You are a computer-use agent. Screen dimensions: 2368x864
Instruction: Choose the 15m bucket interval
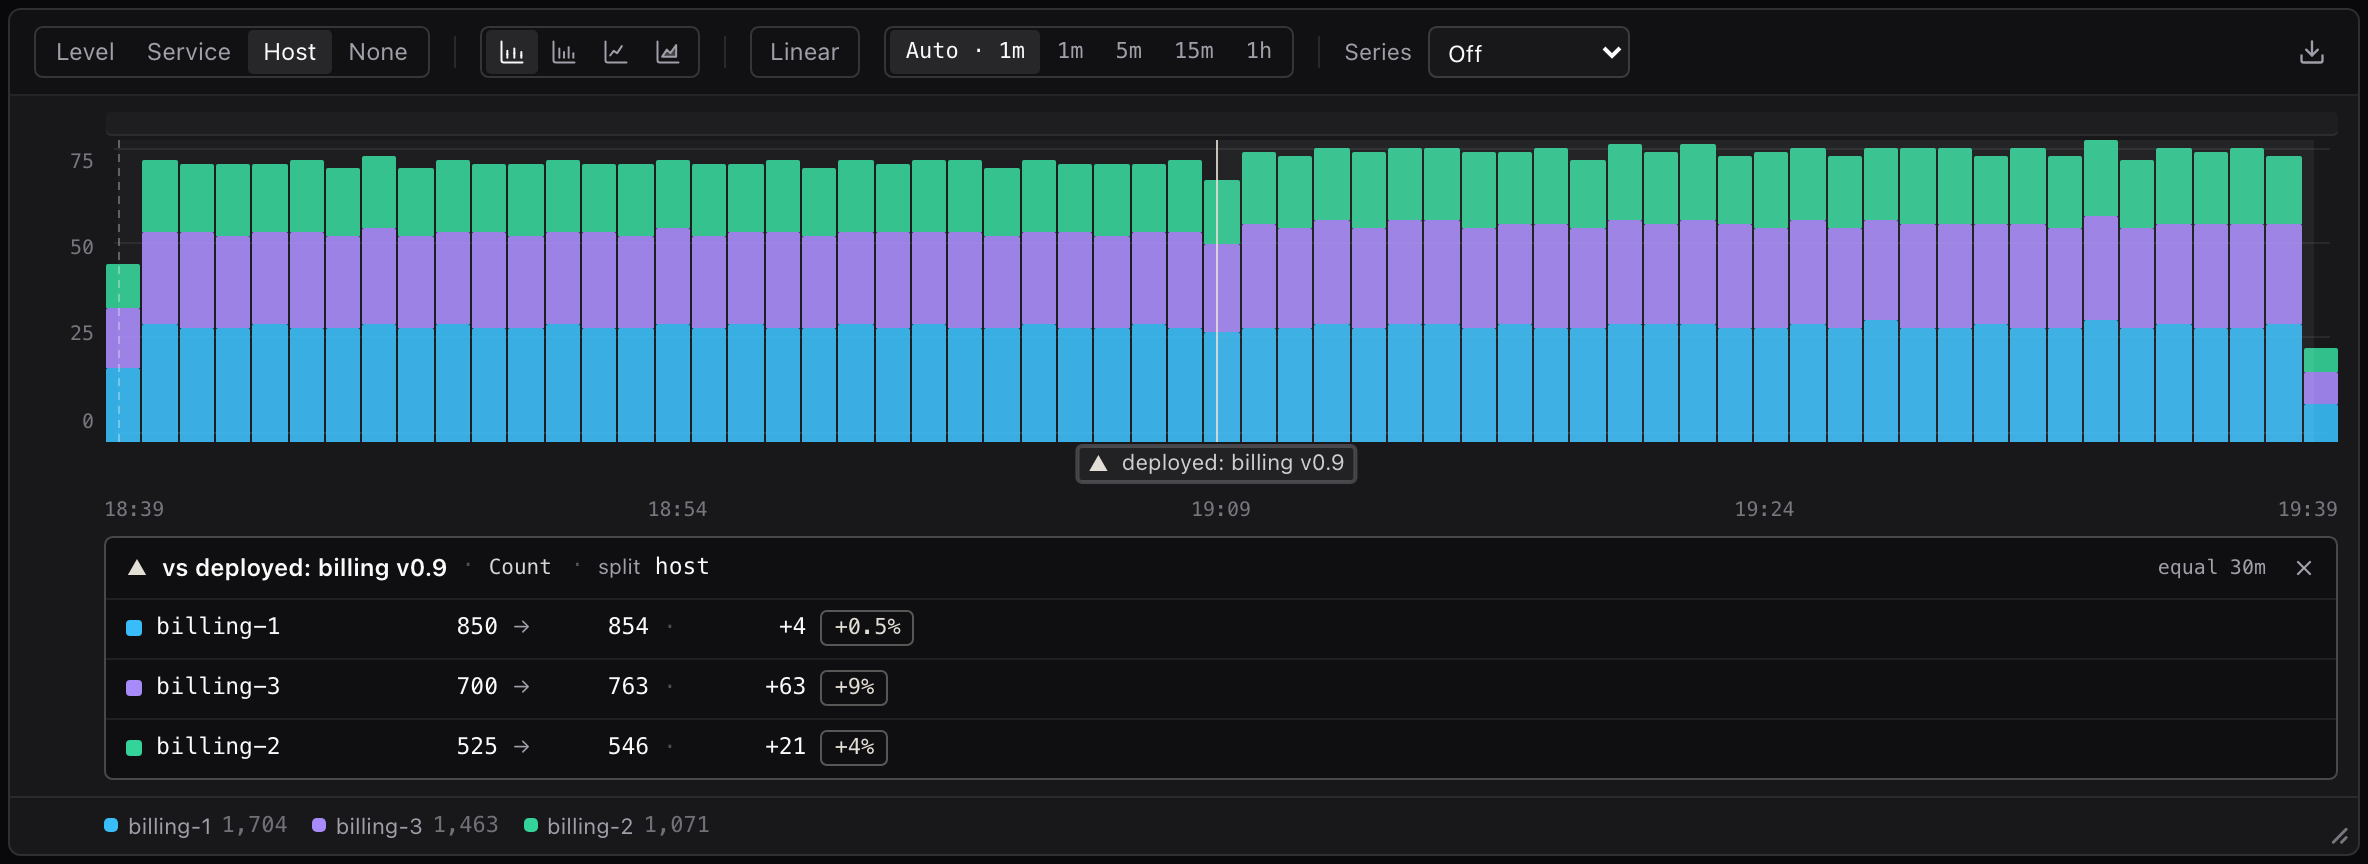coord(1194,51)
